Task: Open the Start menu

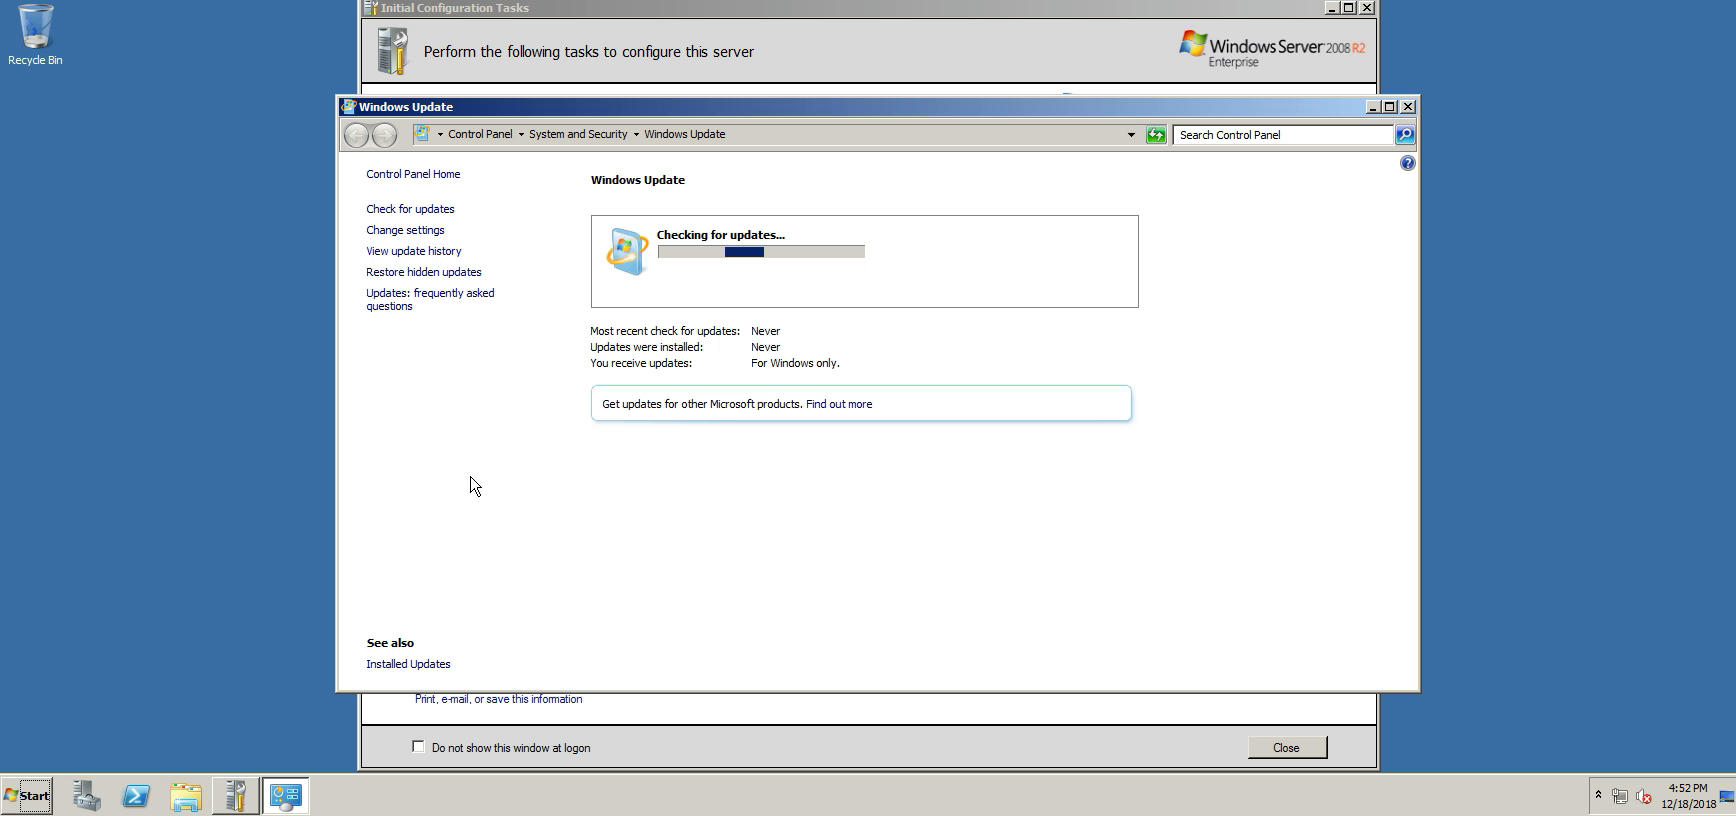Action: pyautogui.click(x=27, y=796)
